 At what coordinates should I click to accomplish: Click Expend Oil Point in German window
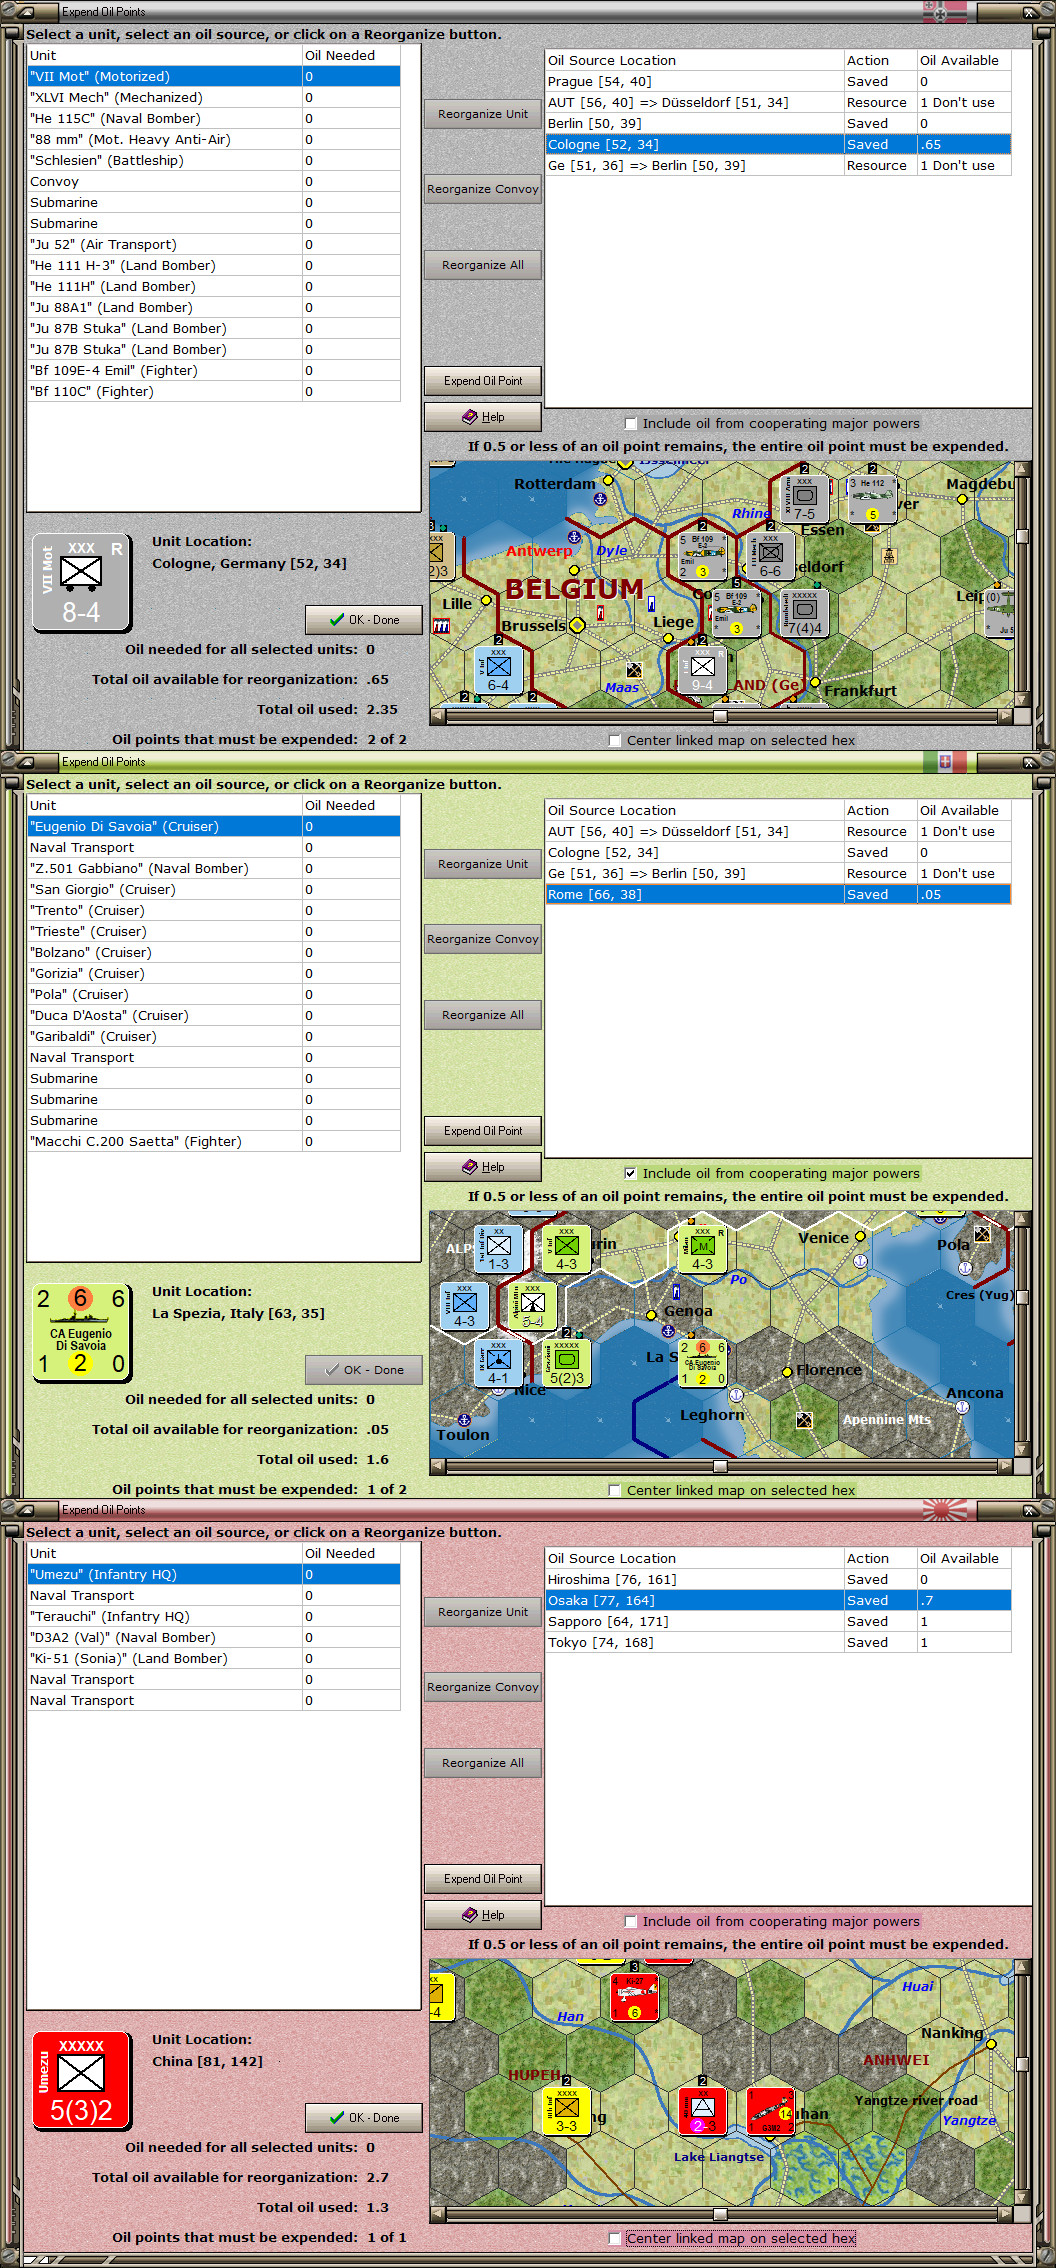[483, 381]
